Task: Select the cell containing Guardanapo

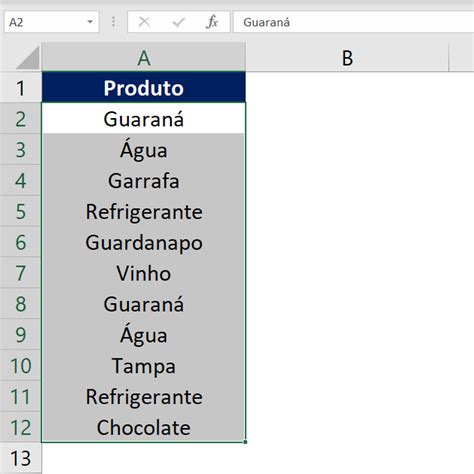Action: tap(144, 242)
